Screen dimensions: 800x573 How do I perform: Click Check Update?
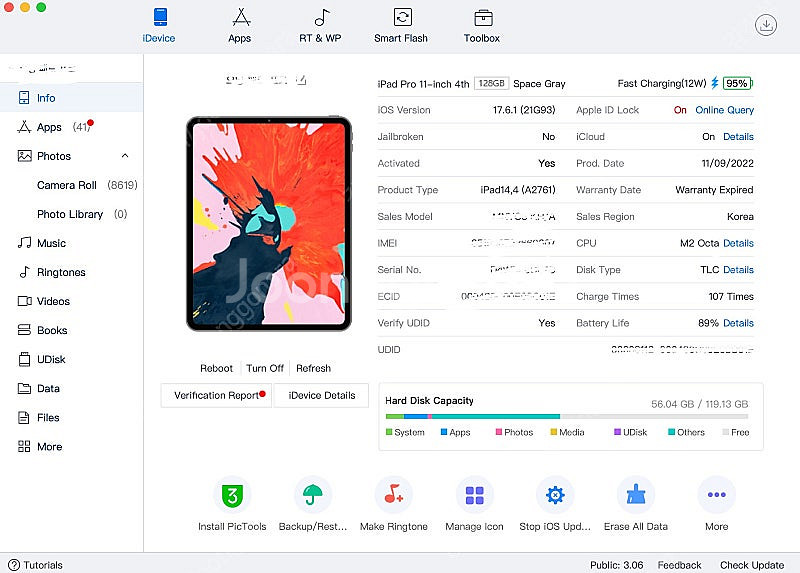pyautogui.click(x=752, y=565)
